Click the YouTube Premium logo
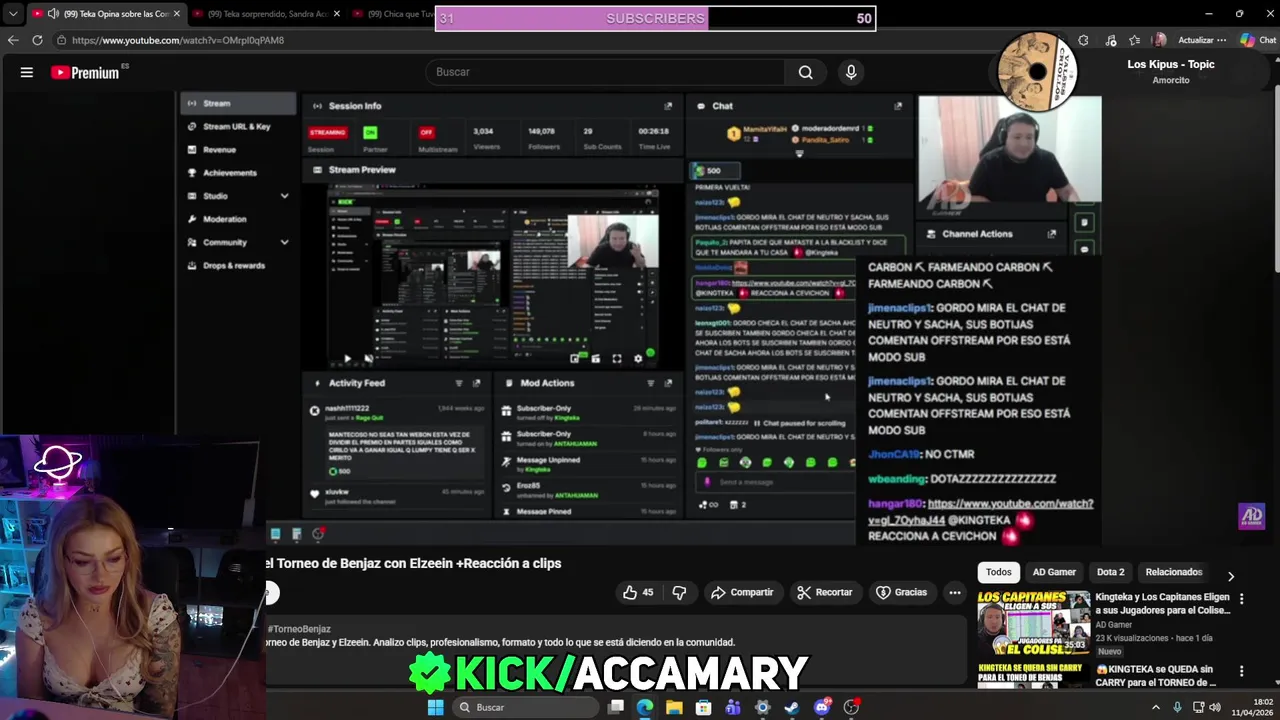 click(x=89, y=72)
